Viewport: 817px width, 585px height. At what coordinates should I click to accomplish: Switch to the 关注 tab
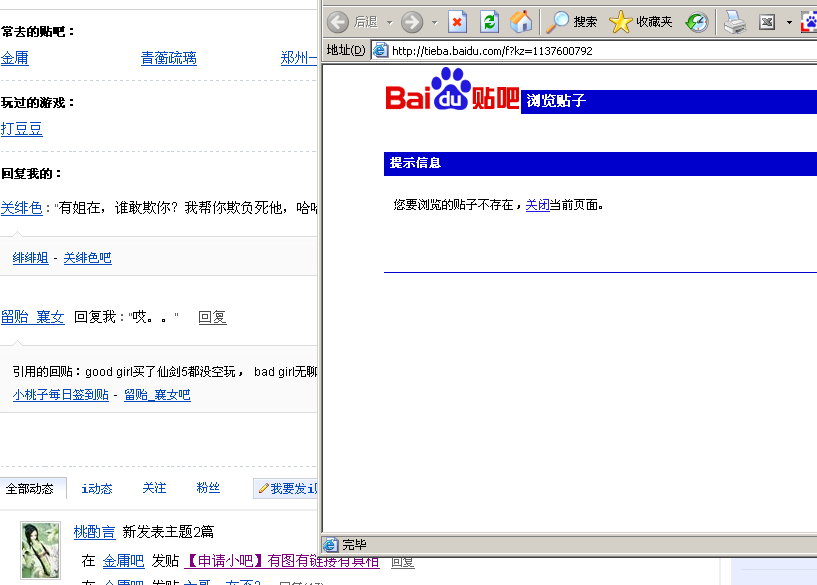click(154, 488)
